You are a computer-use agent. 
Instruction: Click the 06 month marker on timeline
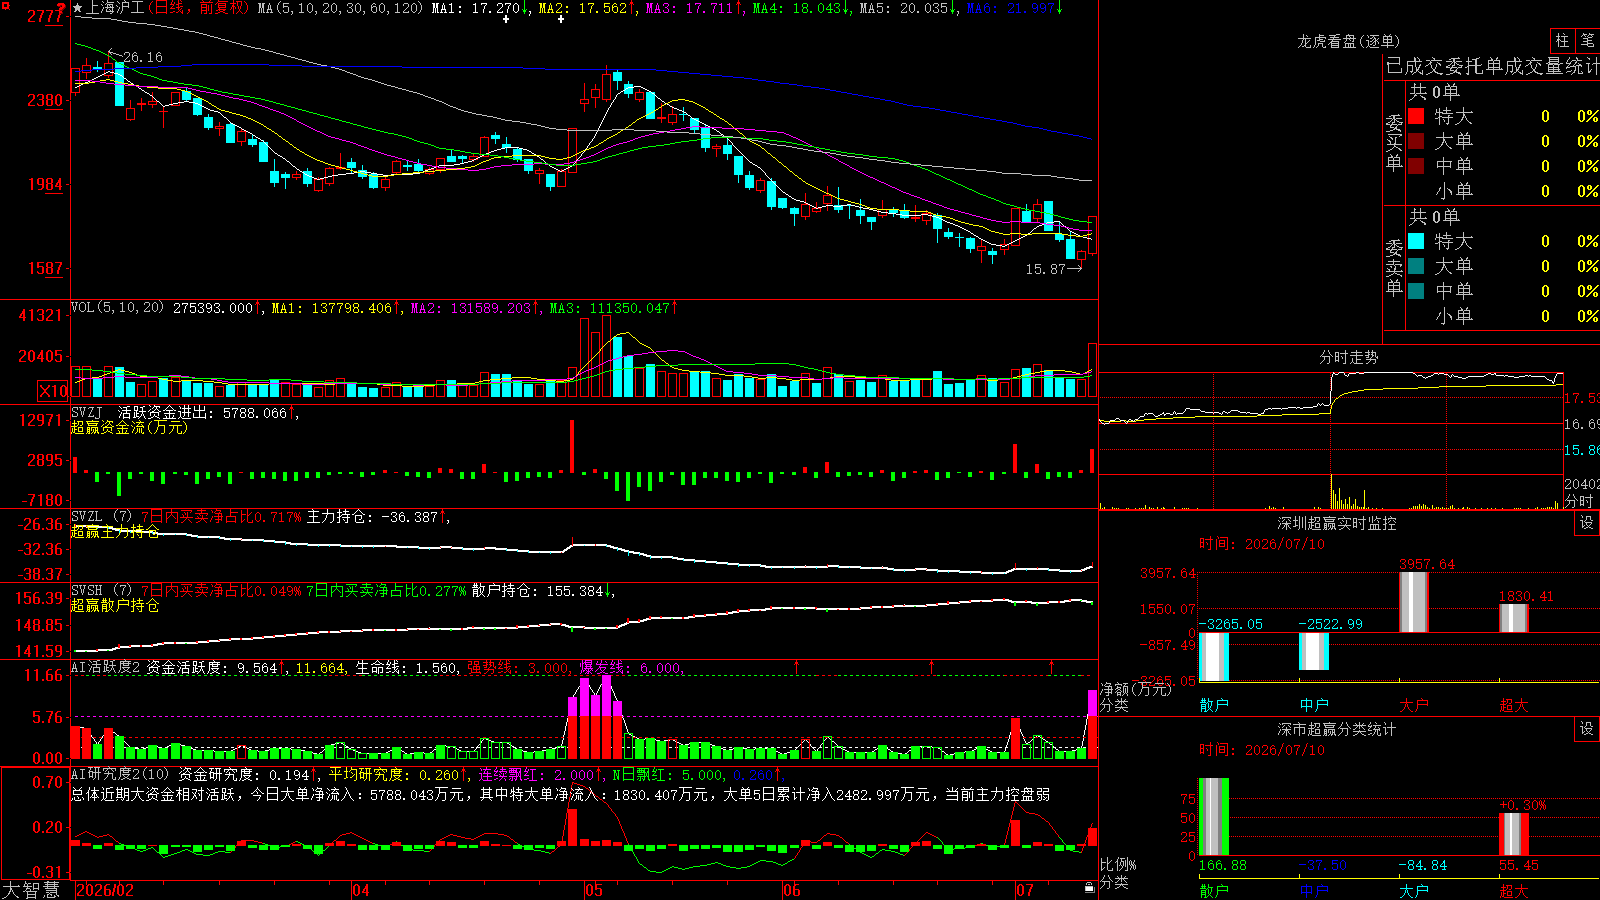792,890
